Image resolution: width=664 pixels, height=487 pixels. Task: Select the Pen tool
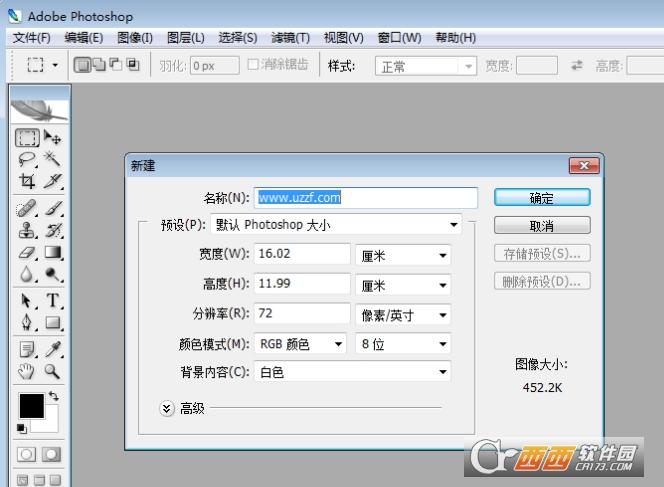coord(27,322)
